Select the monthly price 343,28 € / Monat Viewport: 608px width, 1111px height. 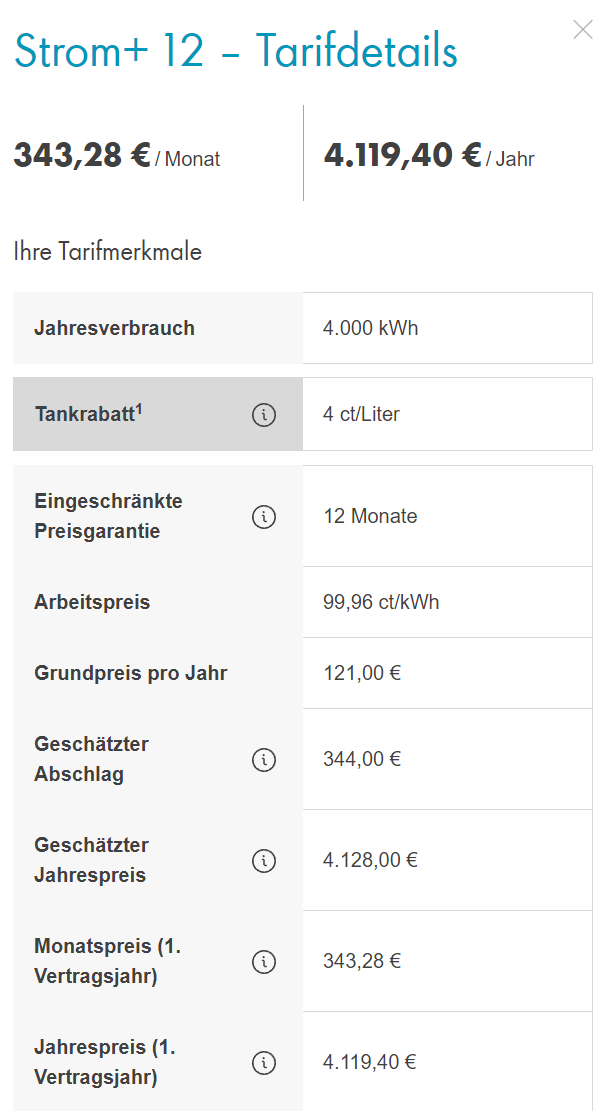click(x=117, y=156)
